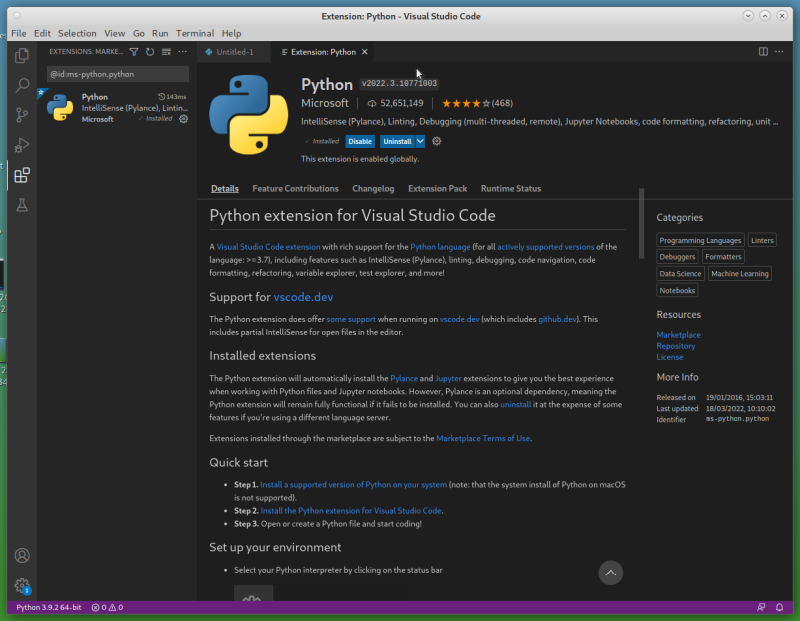
Task: Click the scroll-to-top round arrow button
Action: coord(611,573)
